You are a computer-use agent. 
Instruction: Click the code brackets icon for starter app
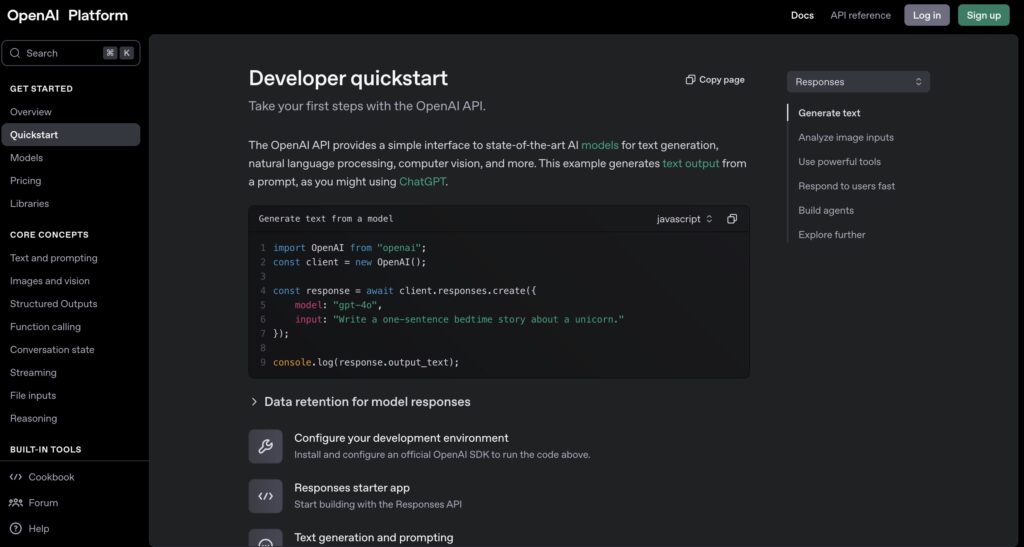point(265,496)
